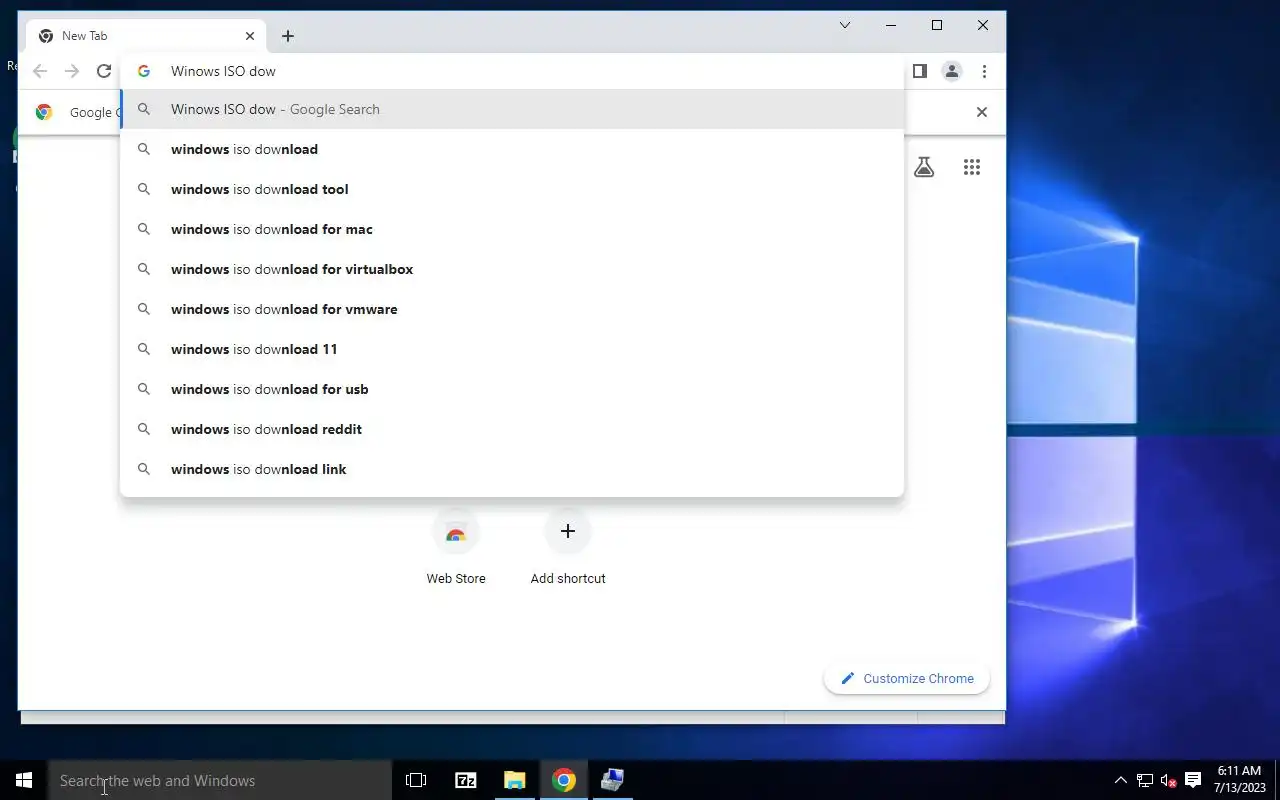The width and height of the screenshot is (1280, 800).
Task: Open File Explorer from the taskbar
Action: tap(514, 780)
